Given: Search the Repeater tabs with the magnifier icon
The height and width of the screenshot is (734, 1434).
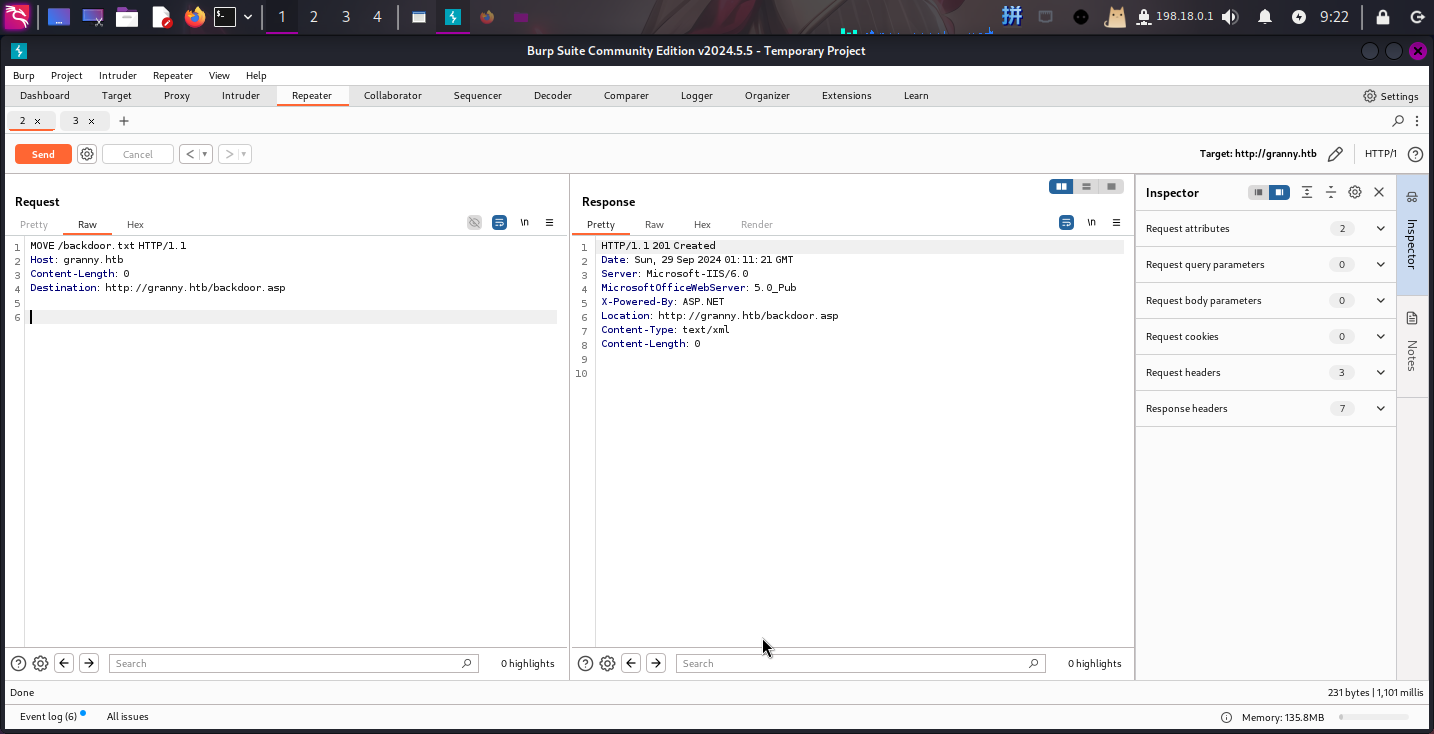Looking at the screenshot, I should click(x=1398, y=121).
